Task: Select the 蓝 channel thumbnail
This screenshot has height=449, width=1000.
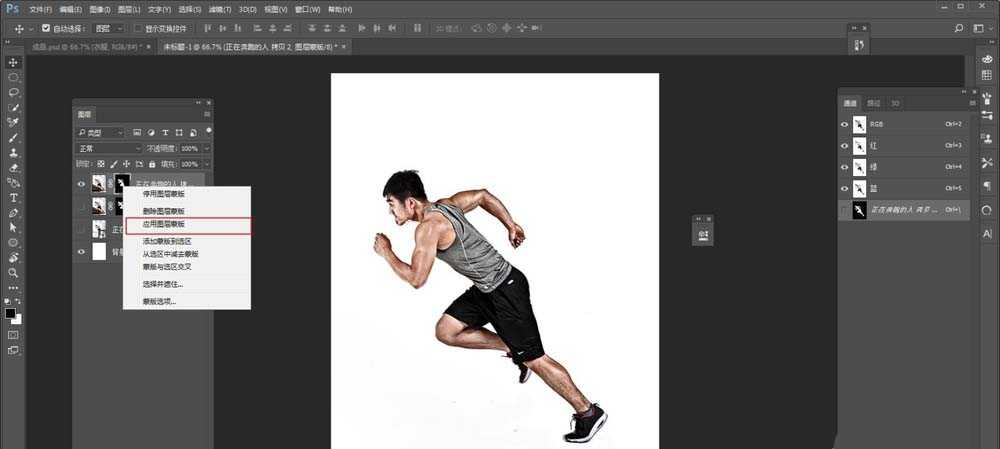Action: 860,188
